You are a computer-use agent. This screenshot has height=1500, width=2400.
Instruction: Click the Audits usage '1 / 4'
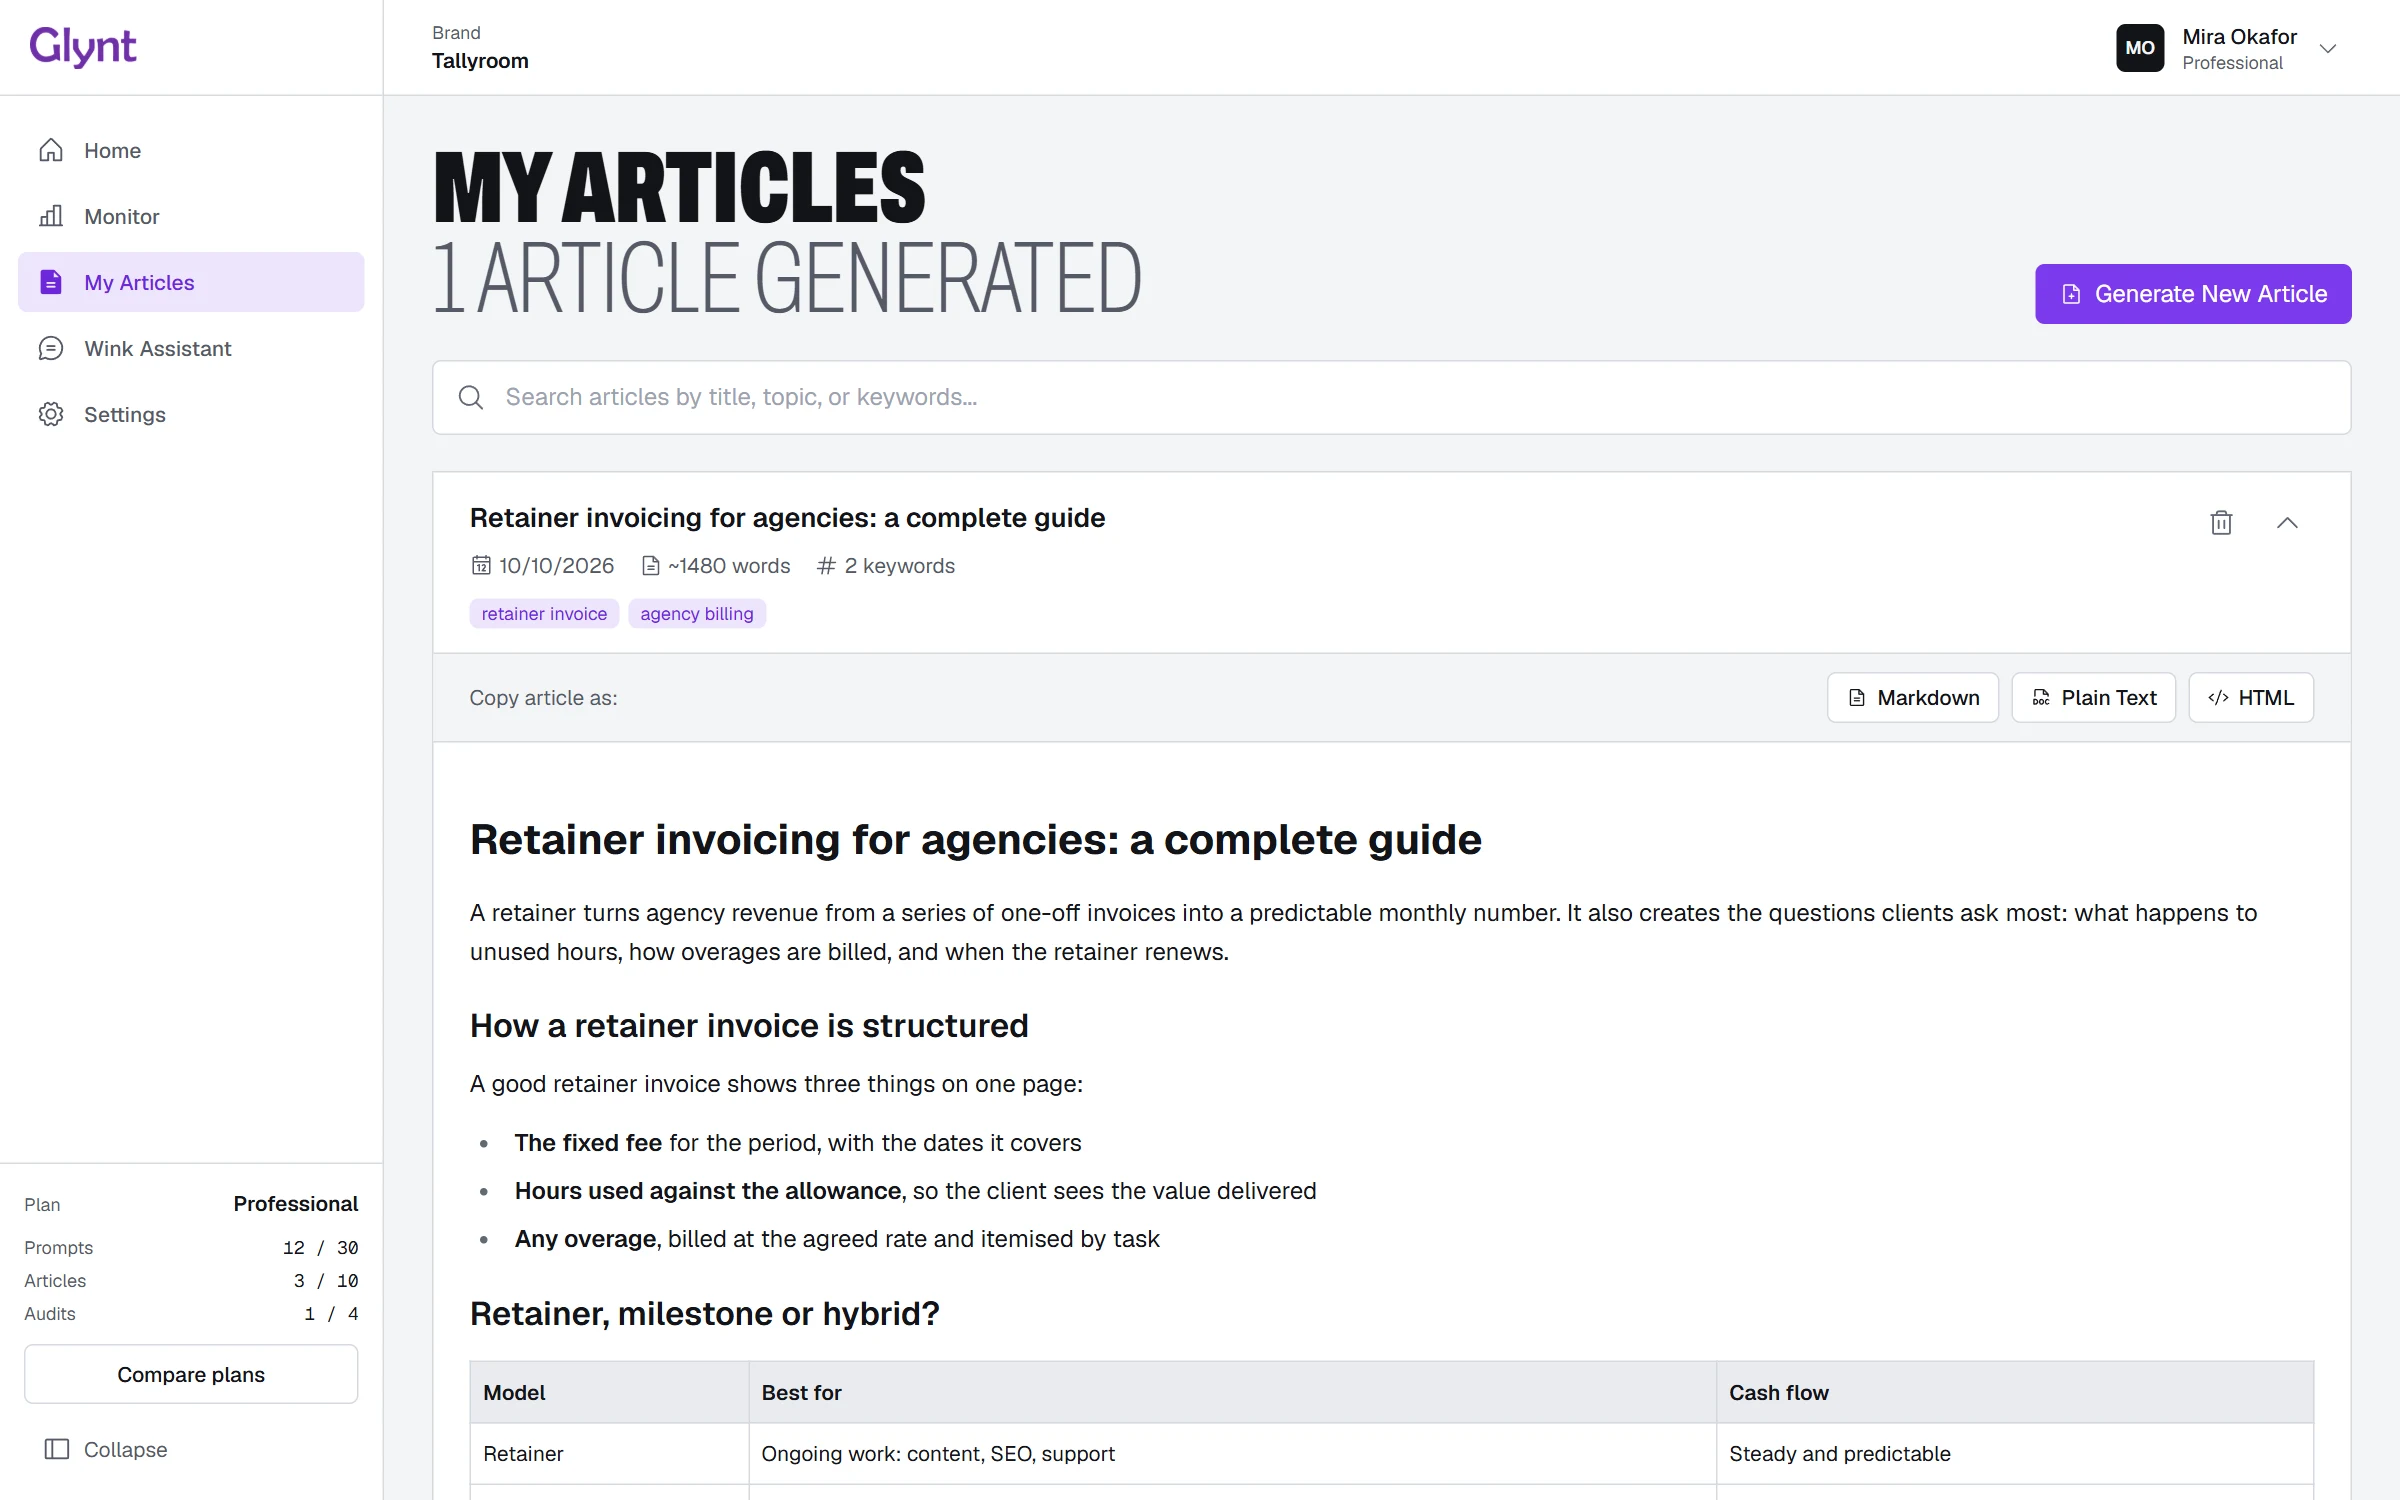[x=330, y=1313]
